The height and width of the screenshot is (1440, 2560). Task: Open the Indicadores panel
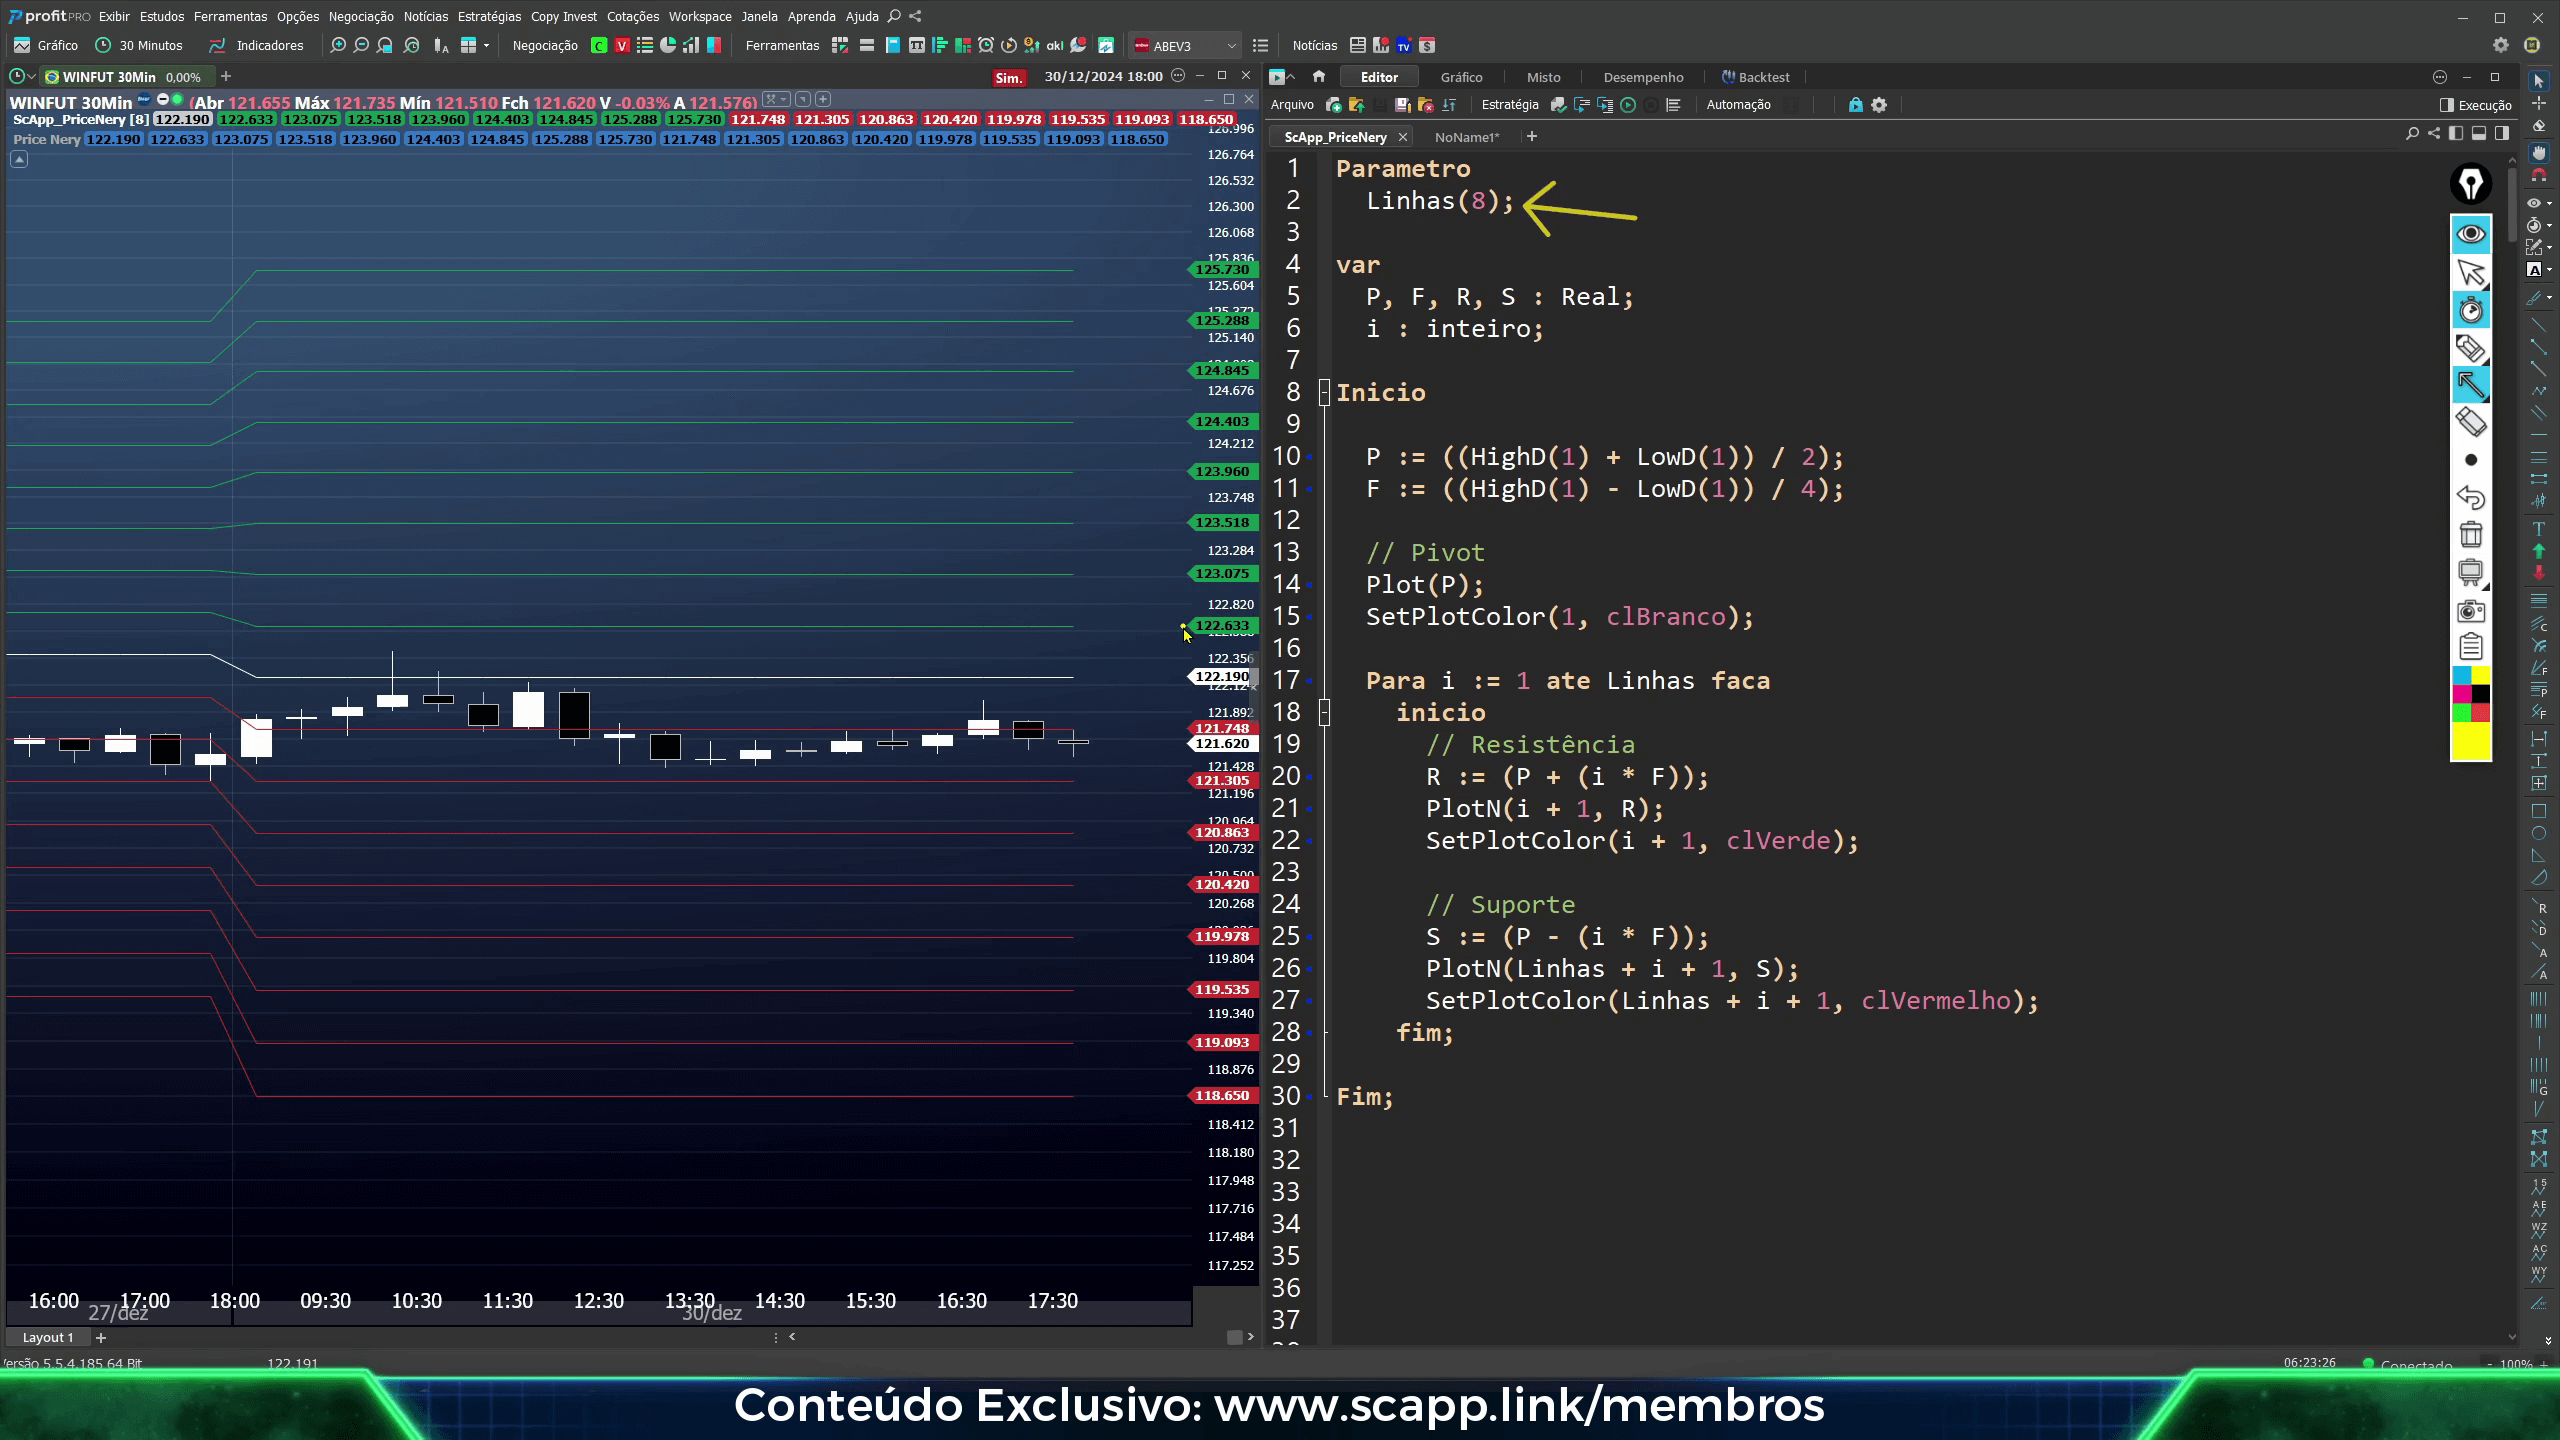pos(256,45)
